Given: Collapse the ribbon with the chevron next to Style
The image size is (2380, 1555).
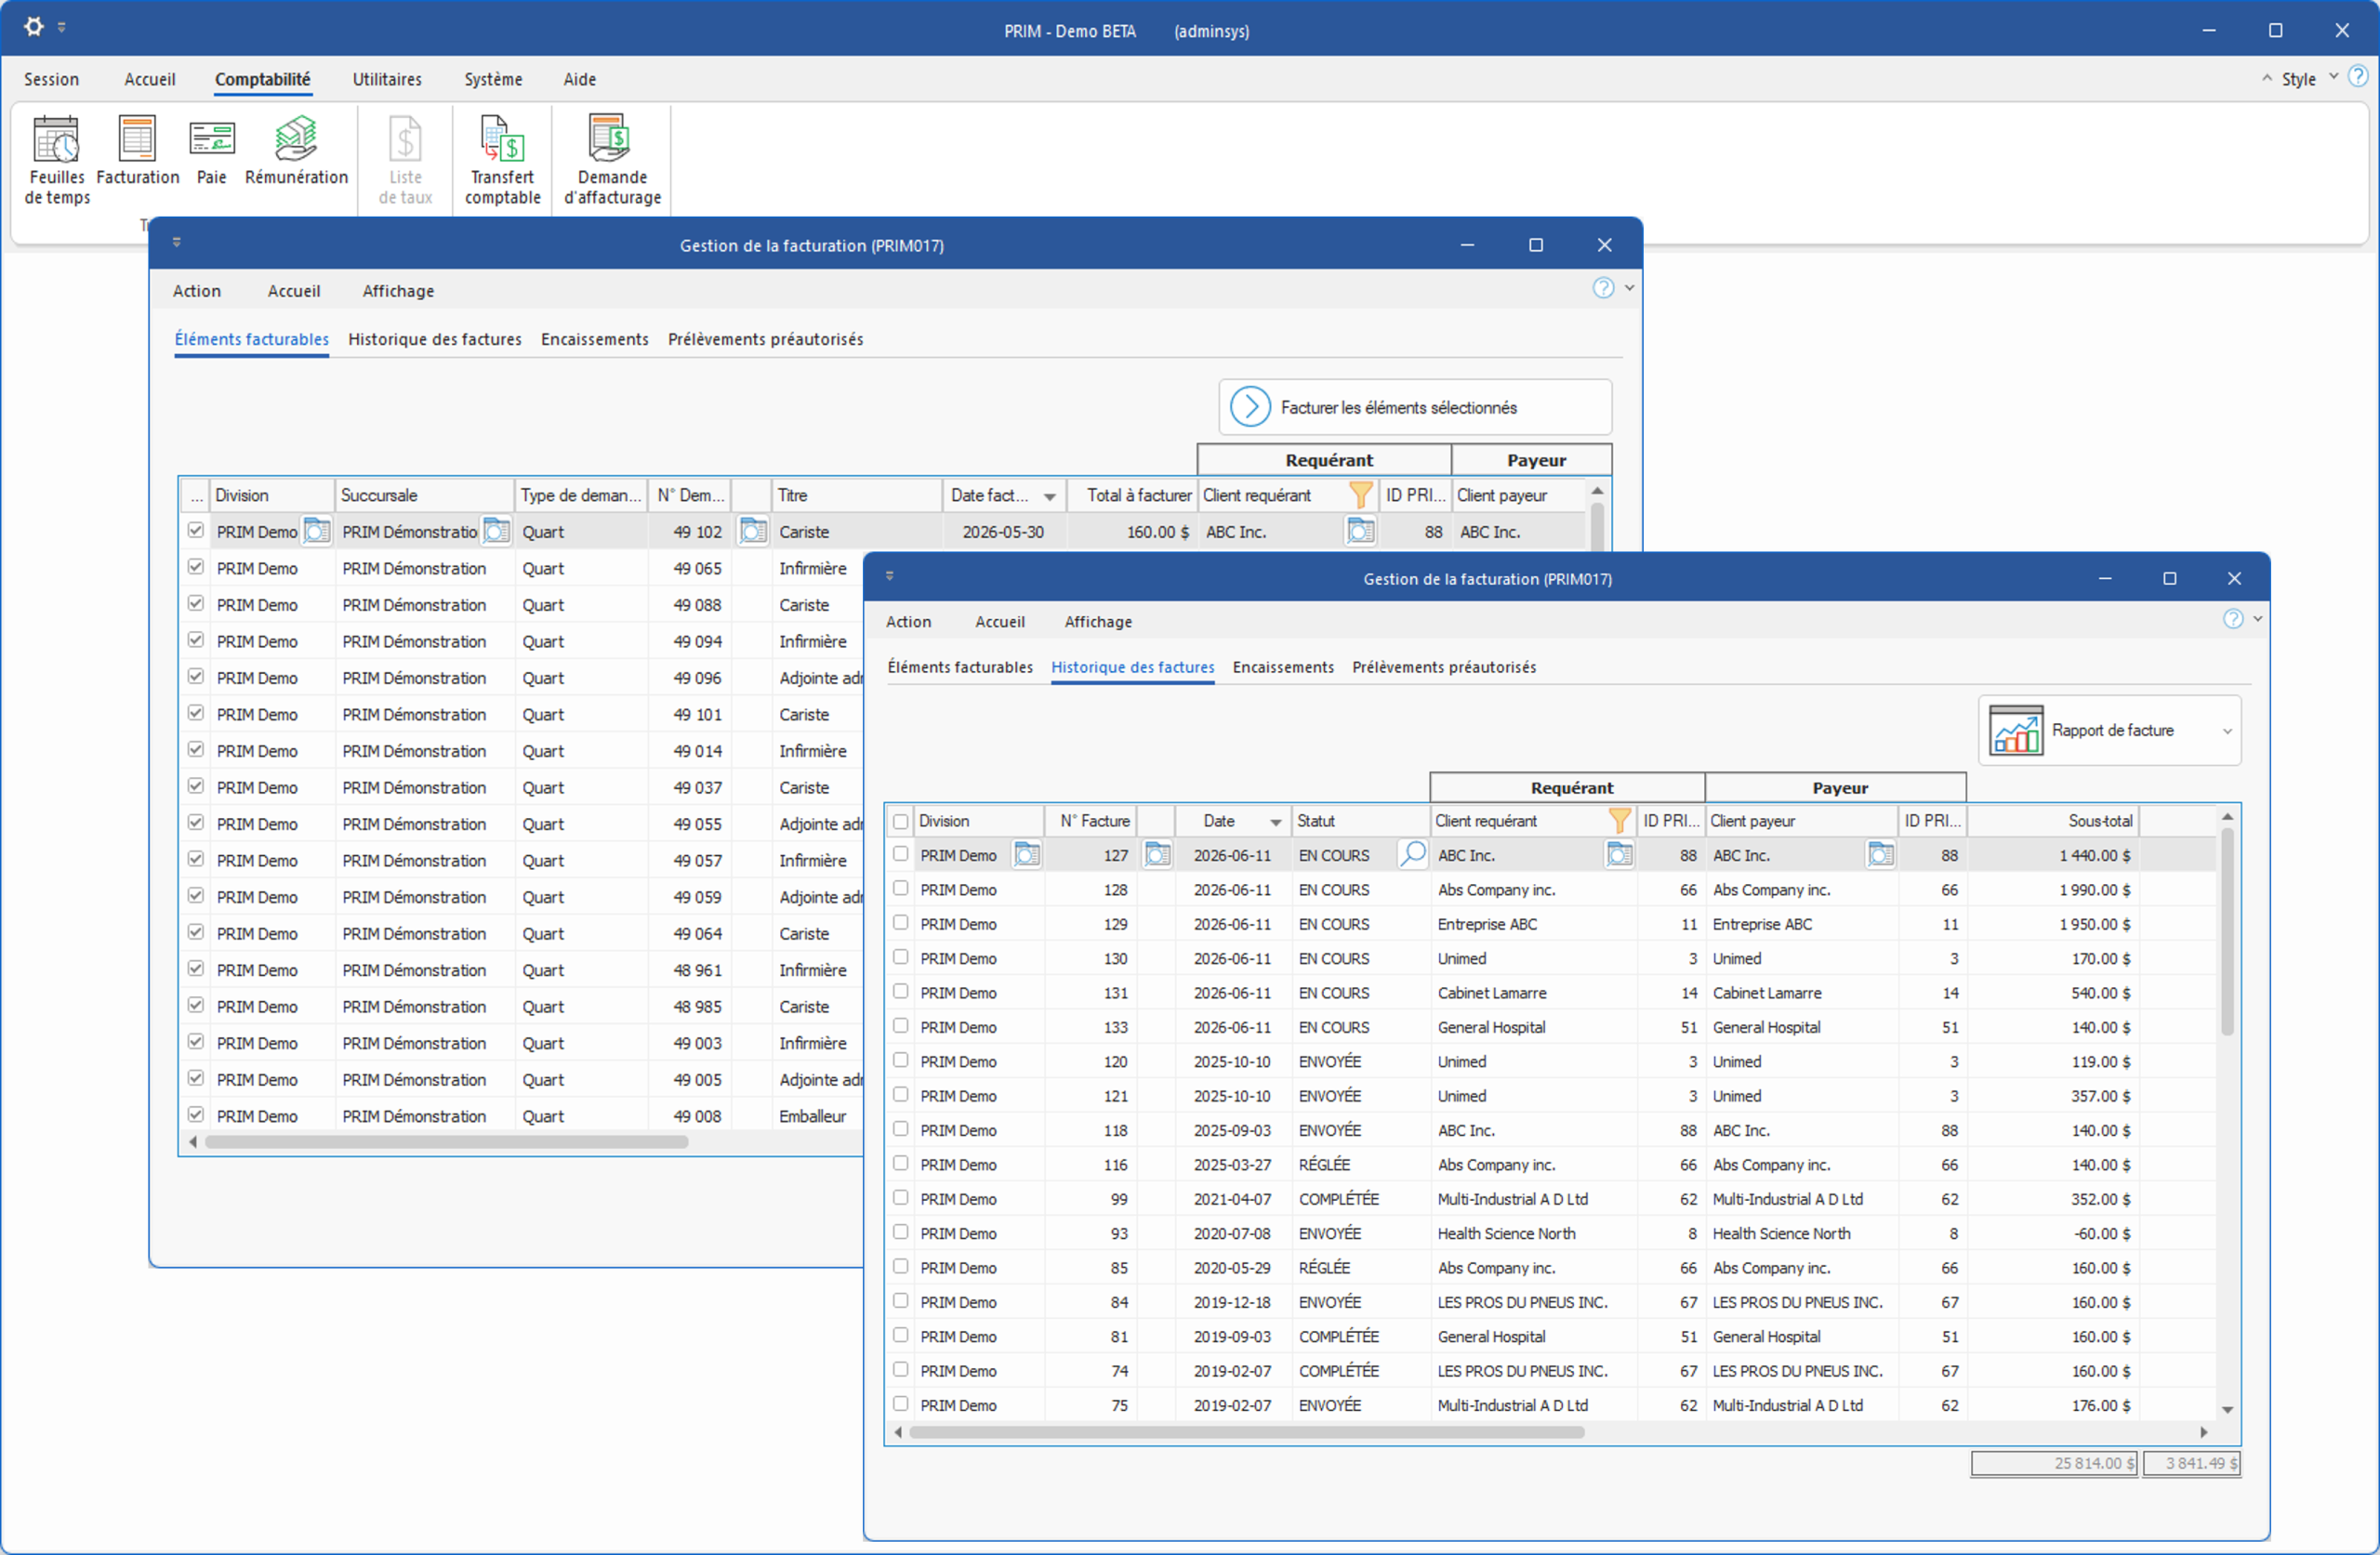Looking at the screenshot, I should click(x=2266, y=78).
